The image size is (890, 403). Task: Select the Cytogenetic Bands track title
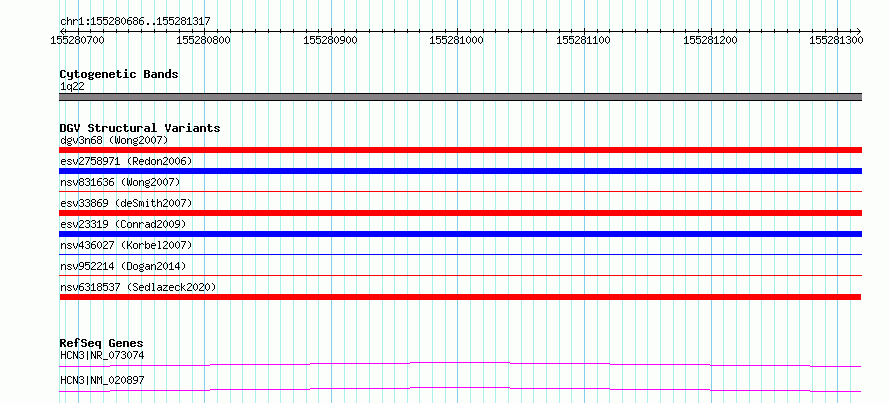[x=119, y=74]
